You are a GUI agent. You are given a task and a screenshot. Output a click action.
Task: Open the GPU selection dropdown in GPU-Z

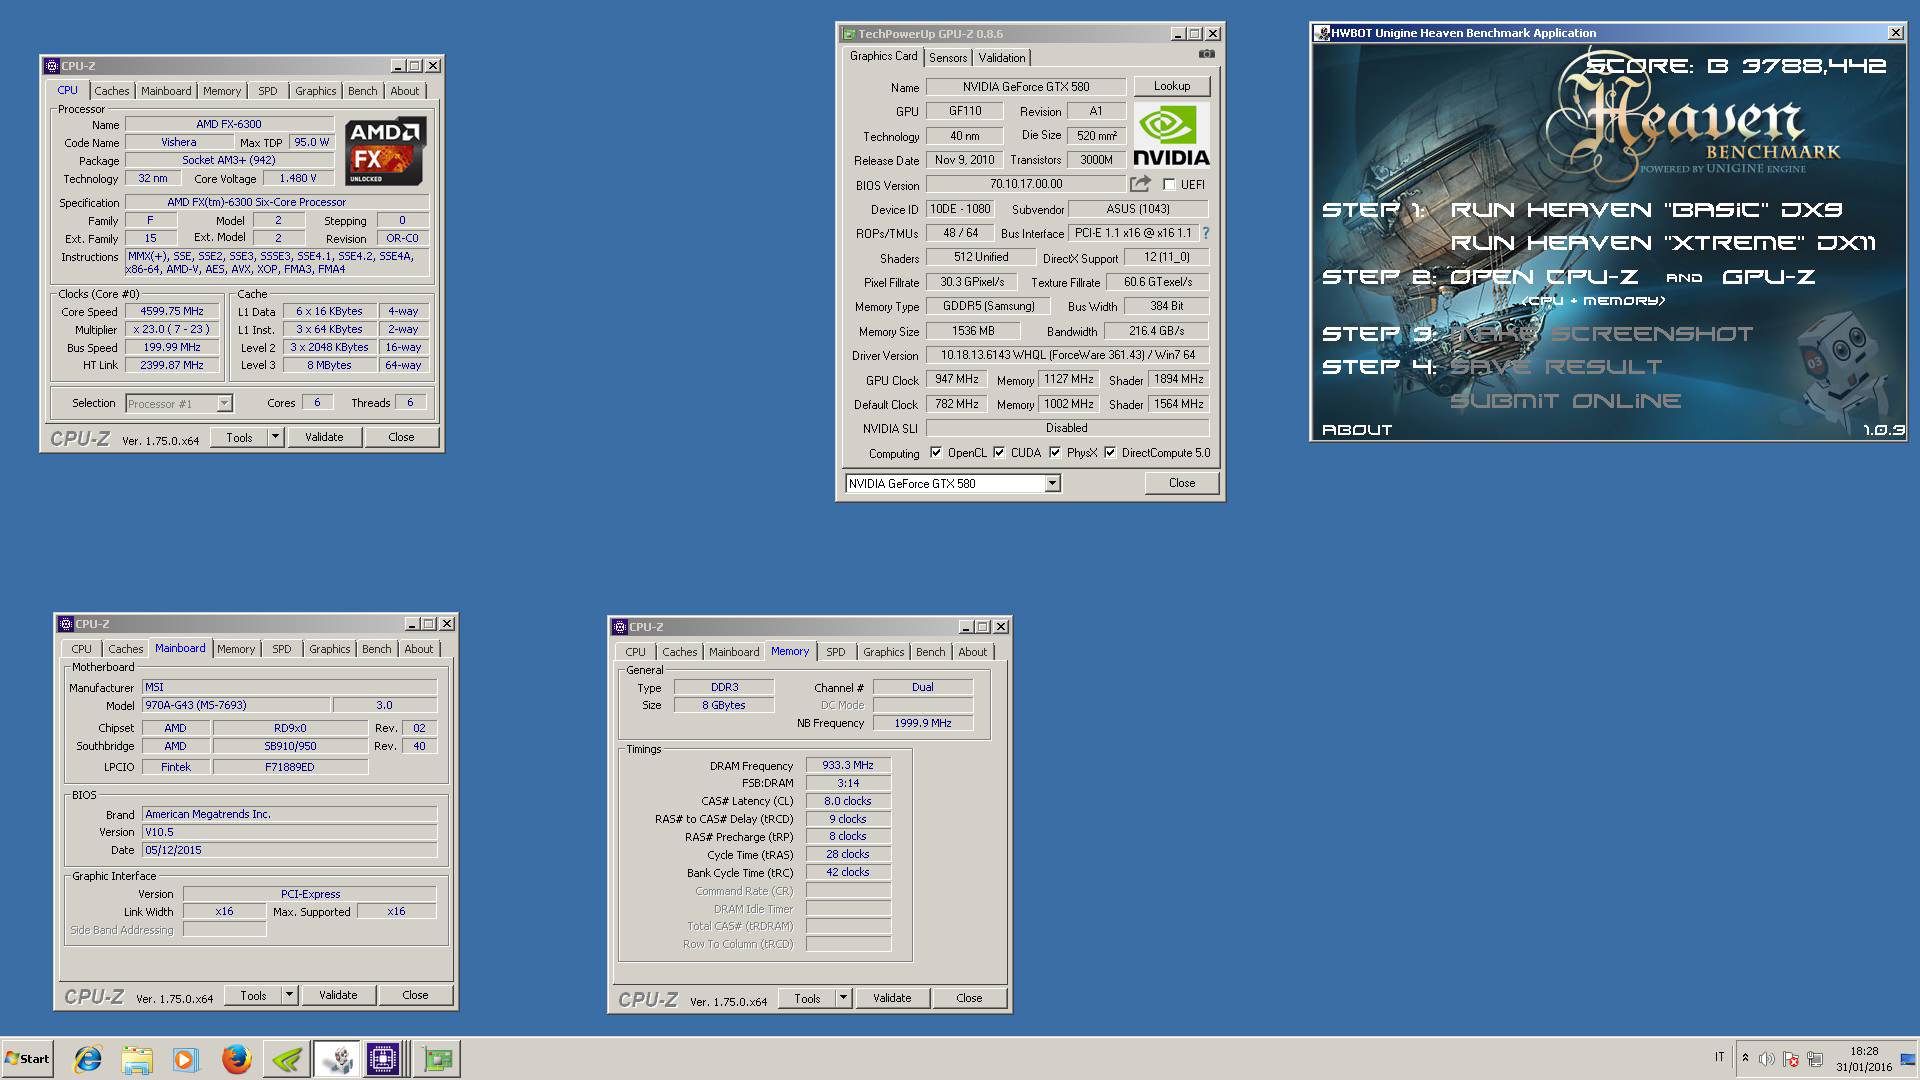coord(1052,484)
